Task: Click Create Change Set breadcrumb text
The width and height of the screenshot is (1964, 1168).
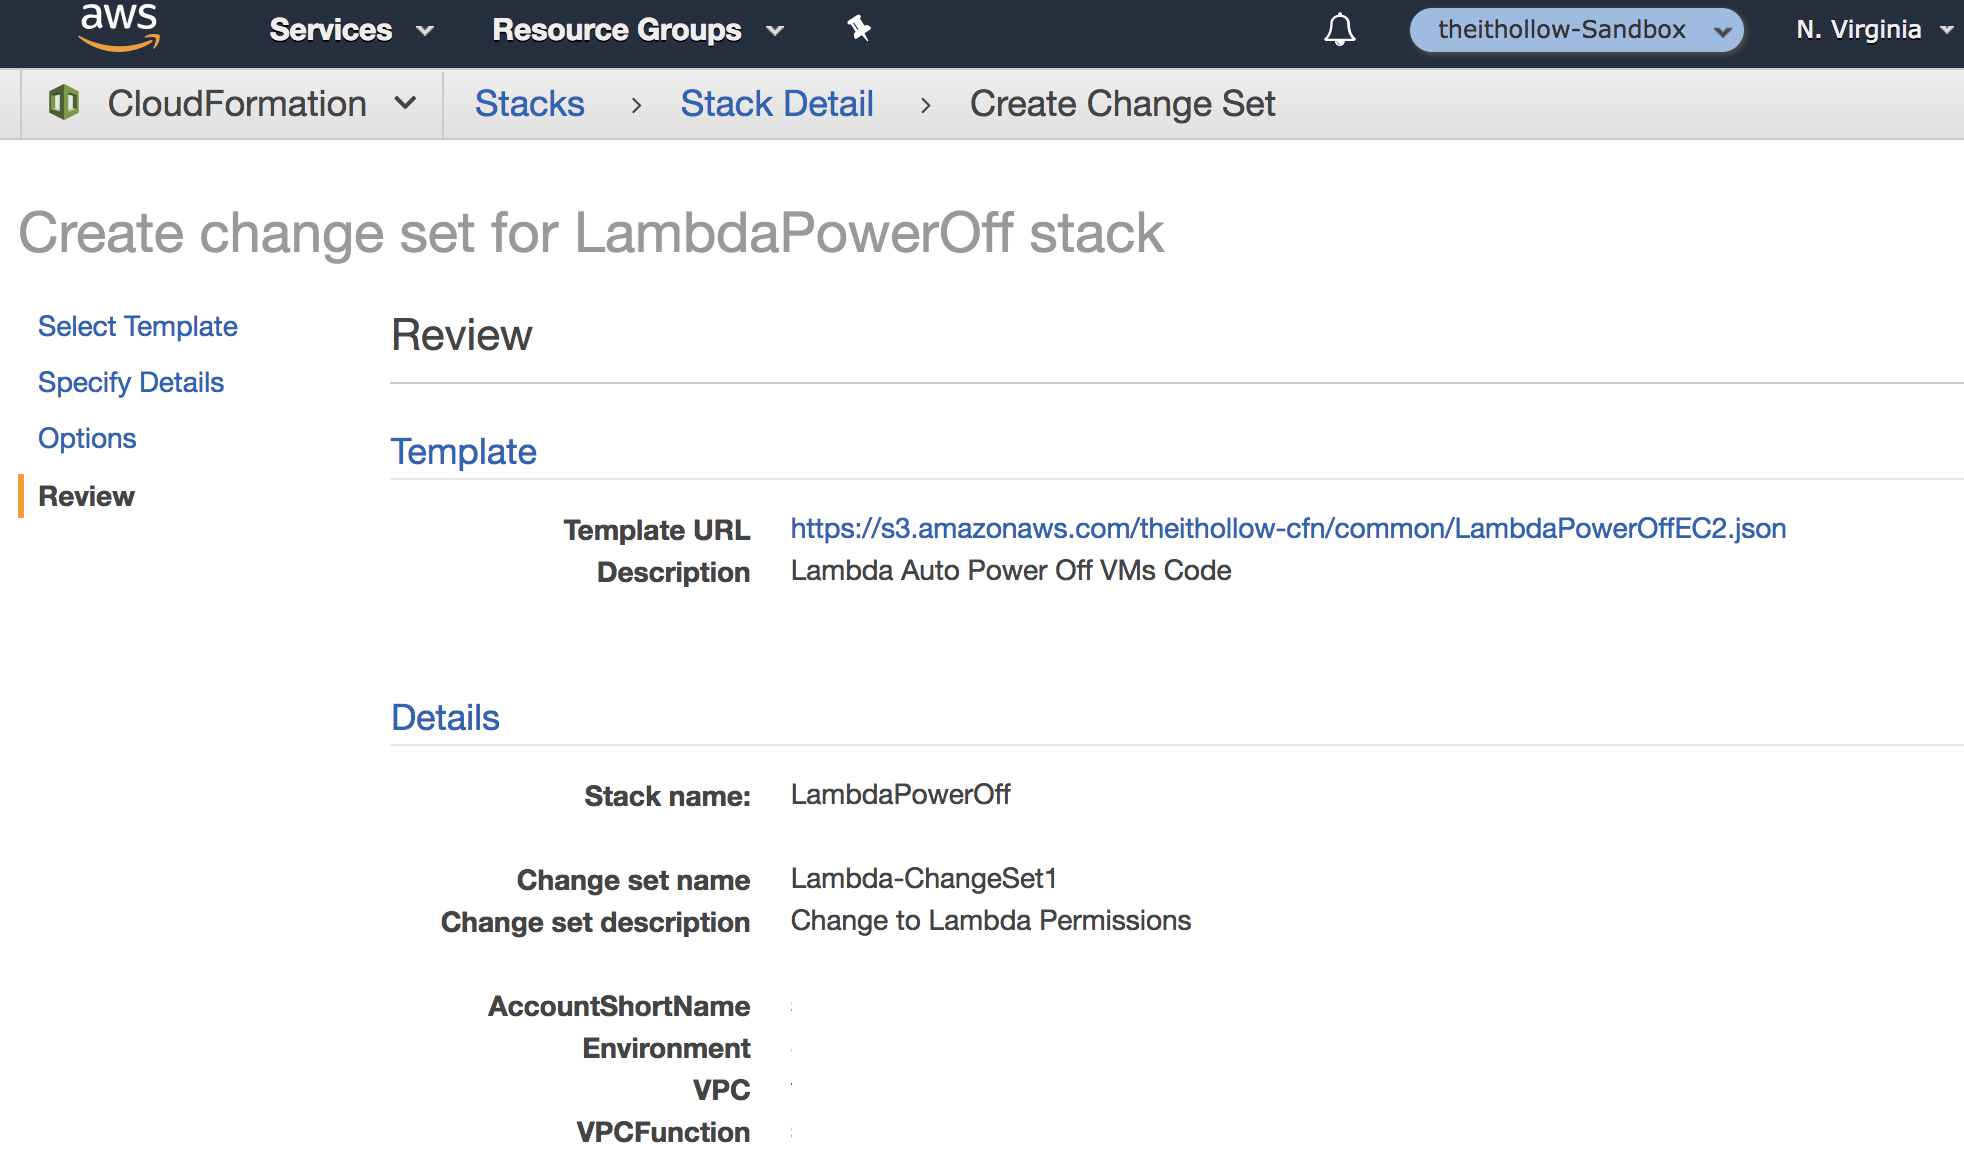Action: [1121, 104]
